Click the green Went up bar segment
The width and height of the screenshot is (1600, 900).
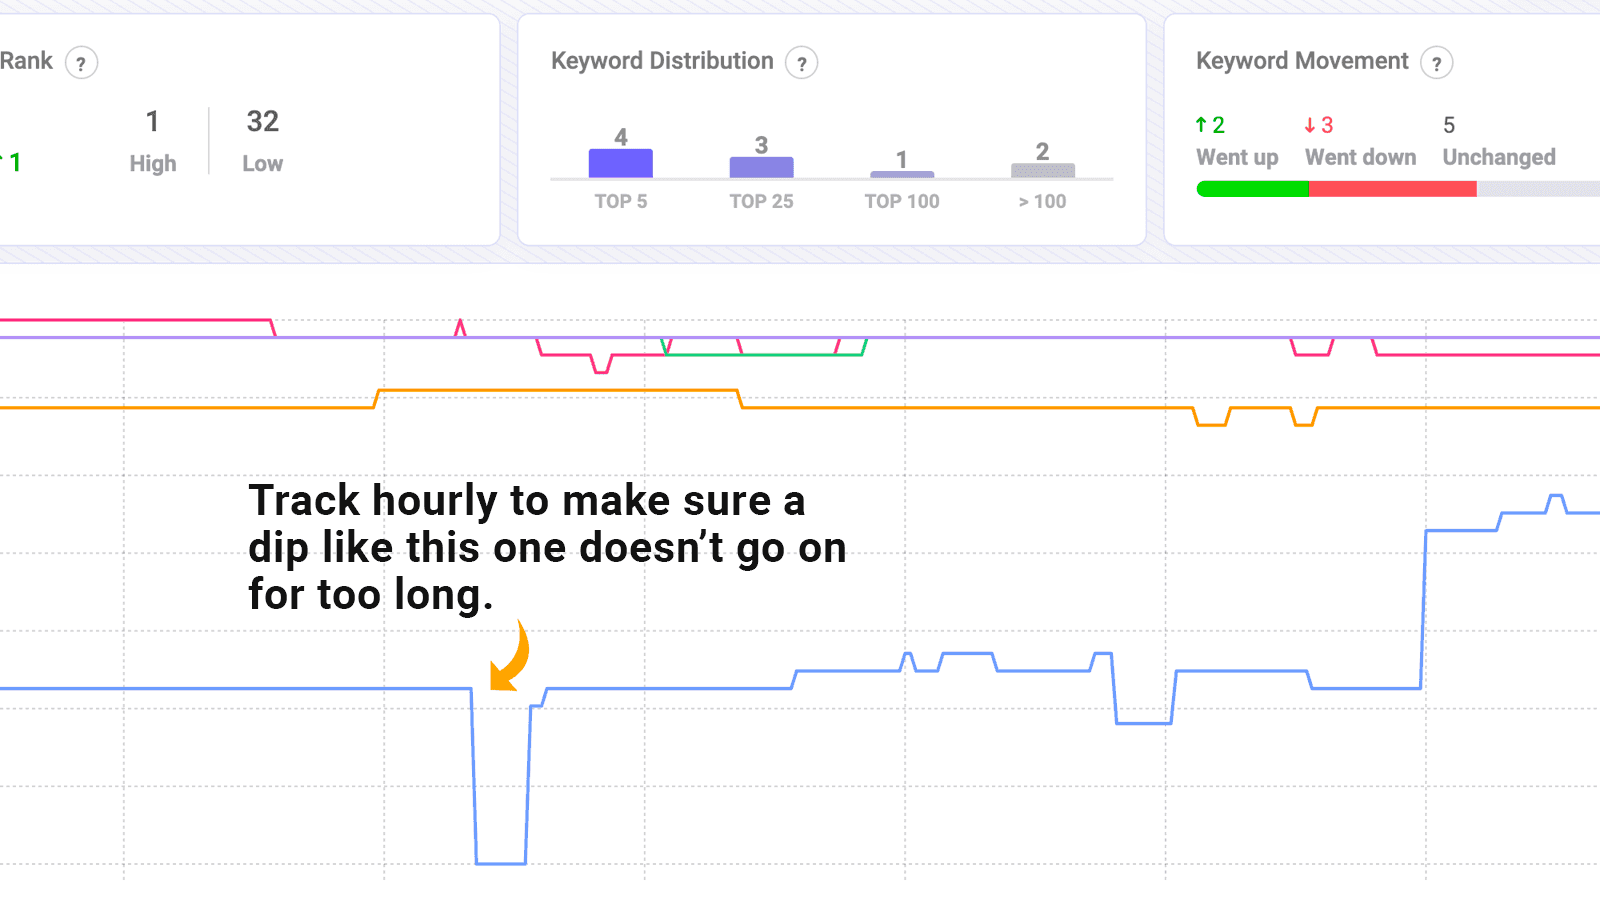(x=1252, y=189)
